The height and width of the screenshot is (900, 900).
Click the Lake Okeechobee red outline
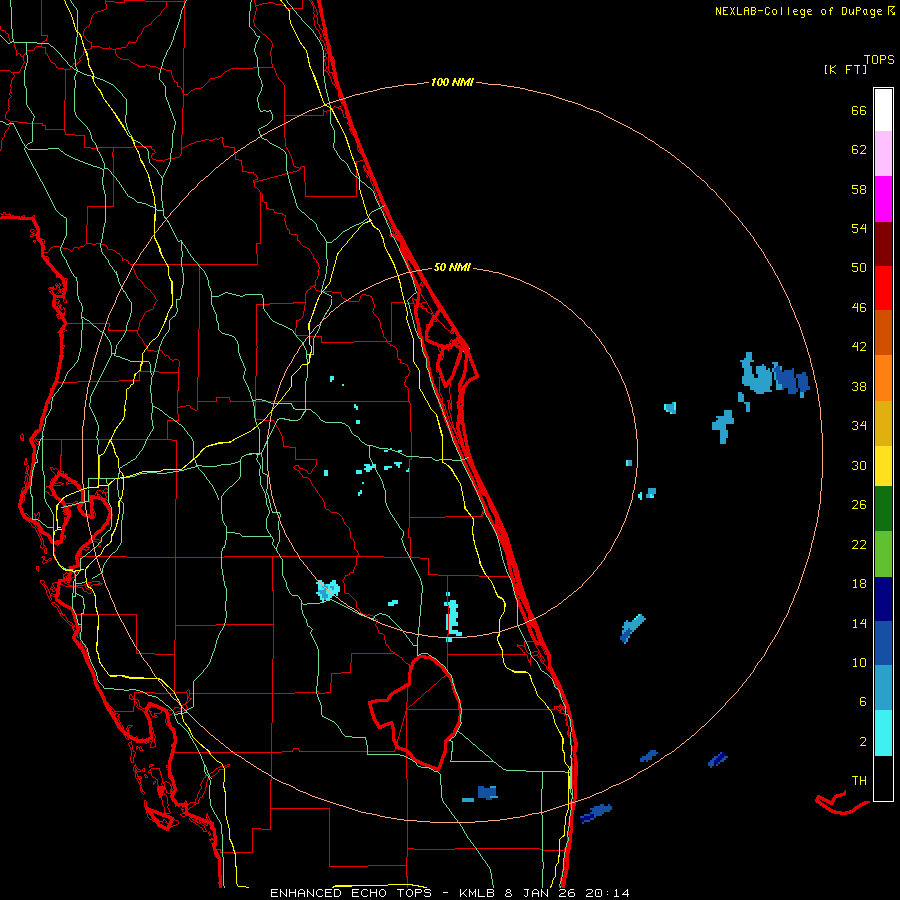click(x=416, y=712)
